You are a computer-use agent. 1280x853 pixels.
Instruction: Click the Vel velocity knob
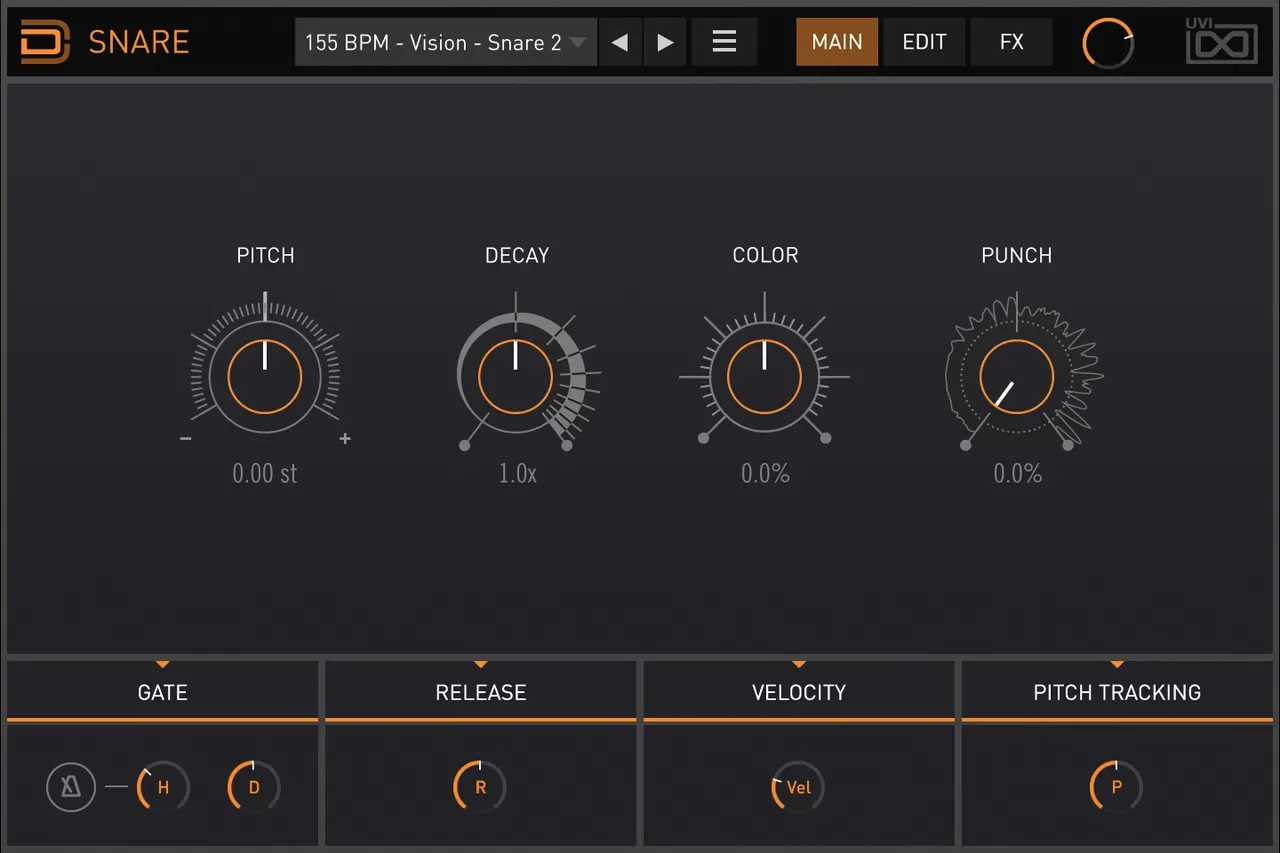tap(798, 787)
